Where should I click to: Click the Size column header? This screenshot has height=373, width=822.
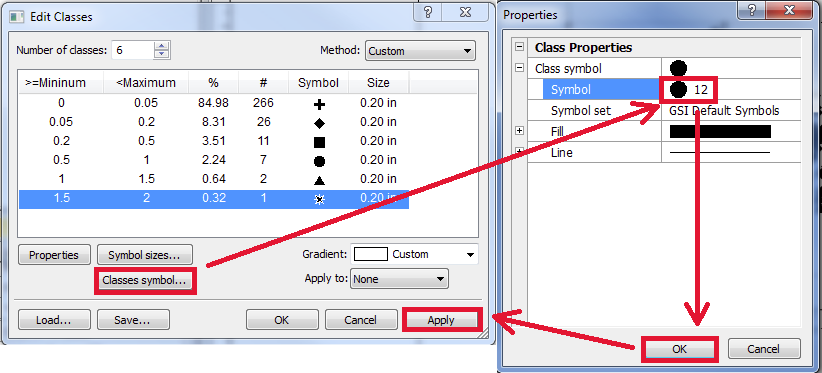[378, 83]
